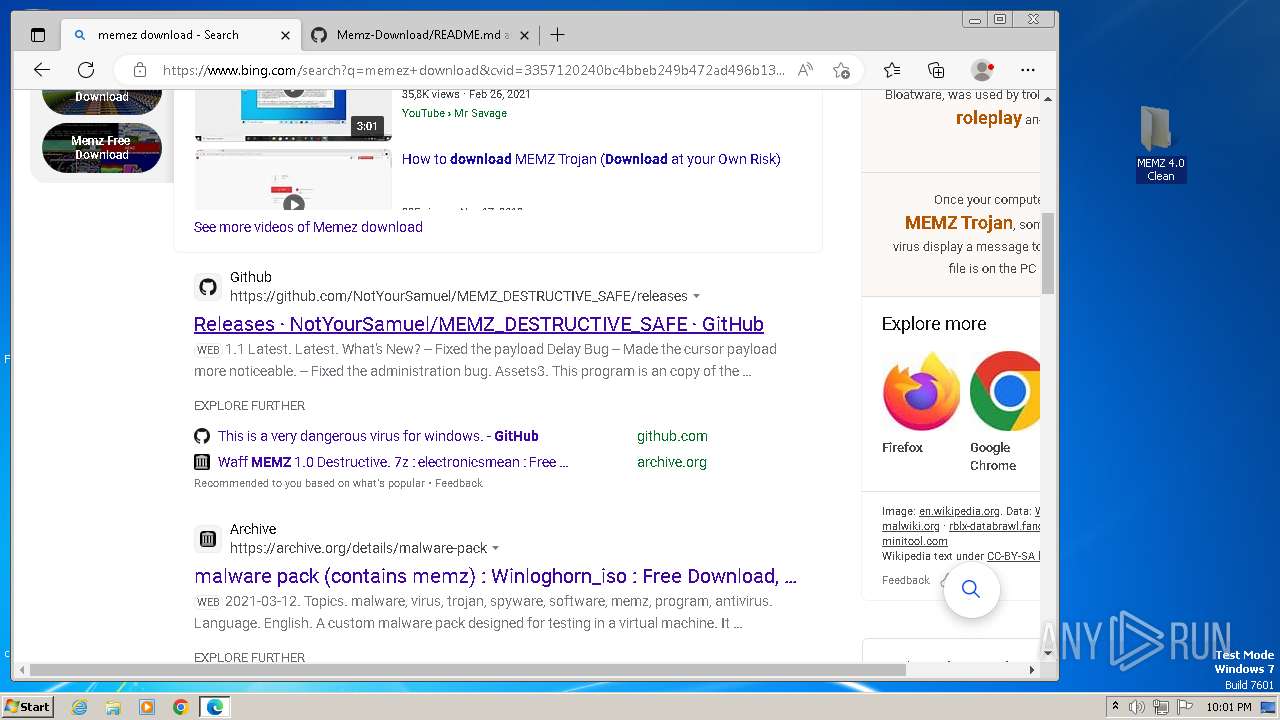Open malware pack (contains memz) result

click(x=495, y=576)
